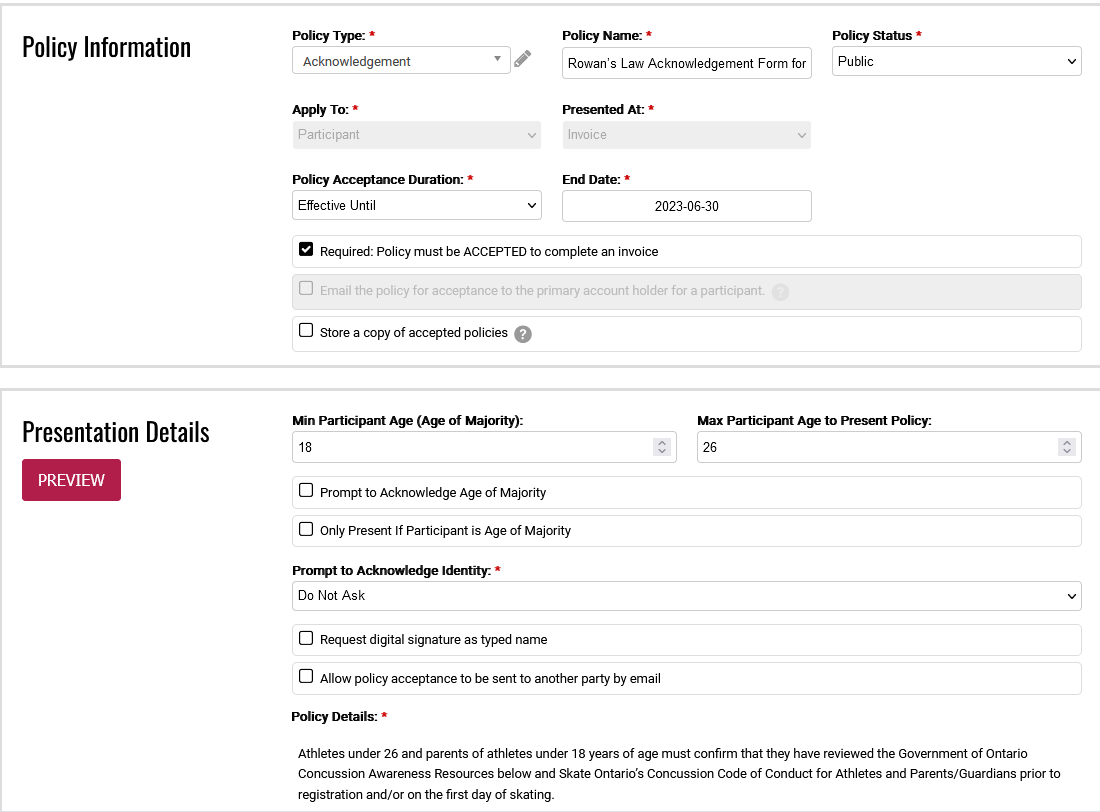Enable Store a copy of accepted policies

(306, 331)
